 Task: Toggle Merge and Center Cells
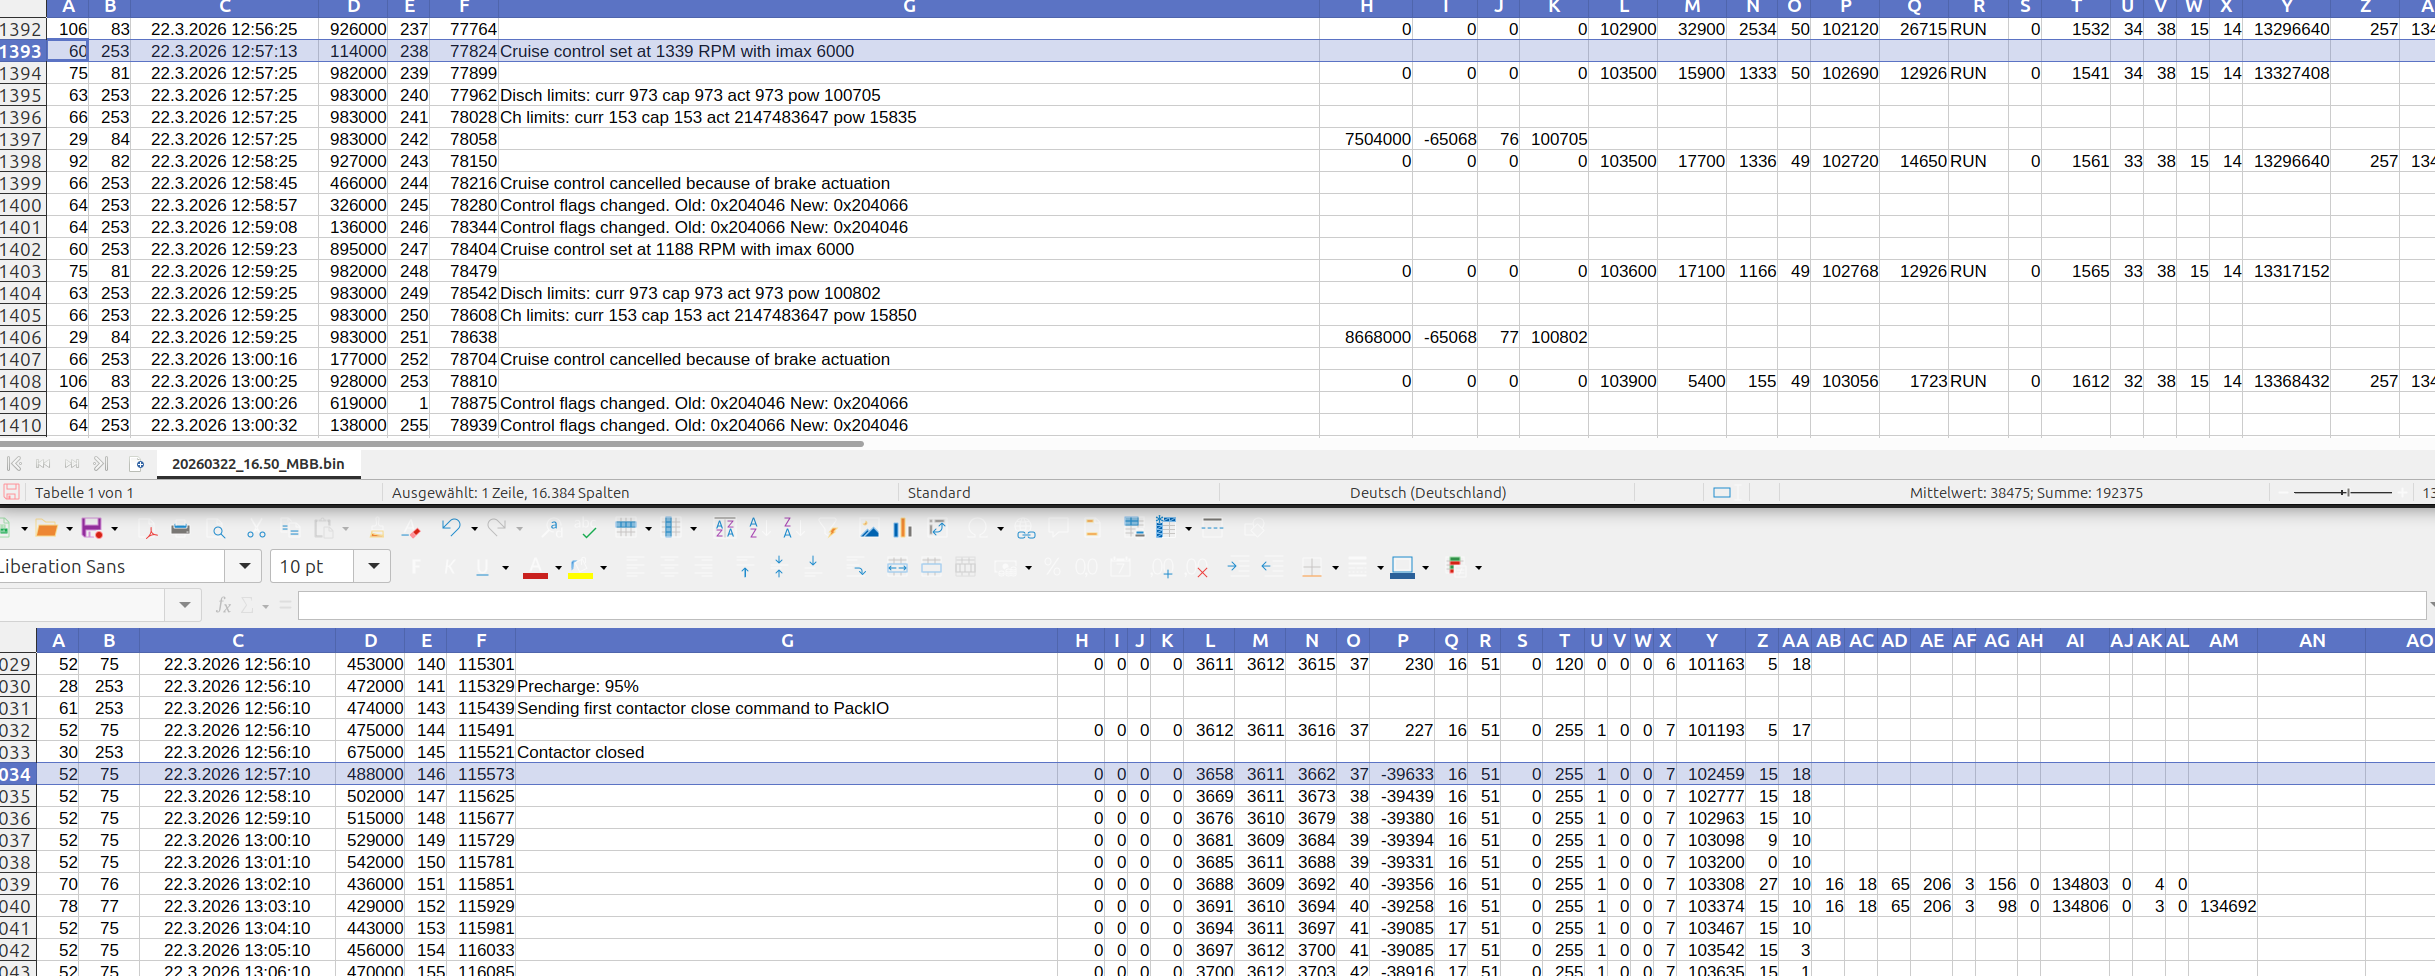point(897,567)
